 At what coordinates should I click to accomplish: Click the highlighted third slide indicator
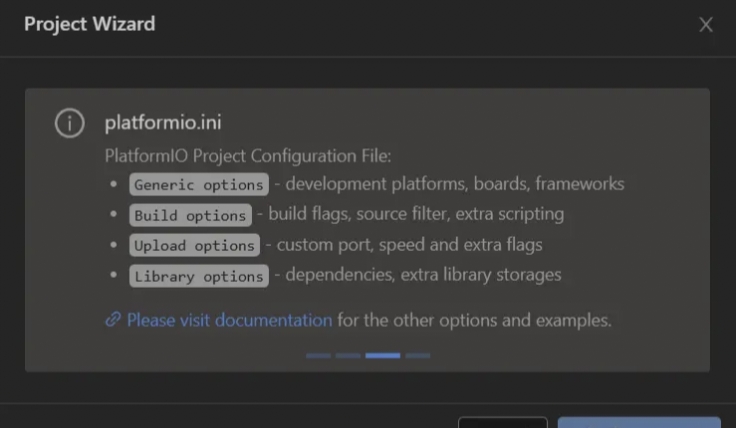(383, 356)
